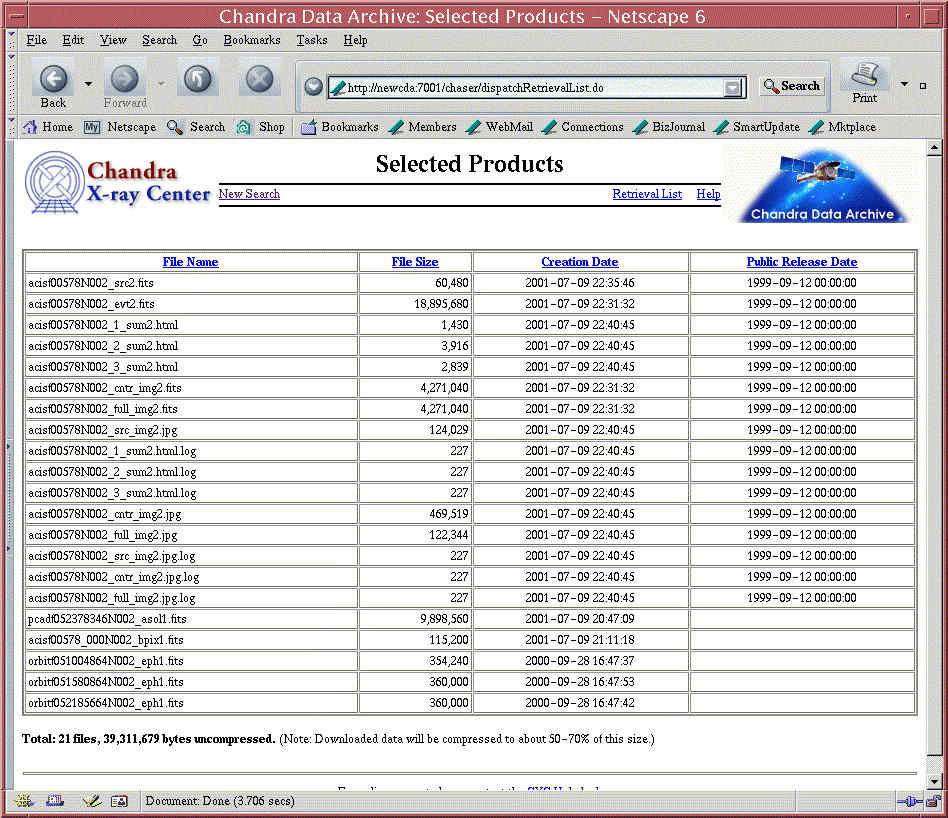Click the Stop loading icon
948x818 pixels.
[260, 79]
